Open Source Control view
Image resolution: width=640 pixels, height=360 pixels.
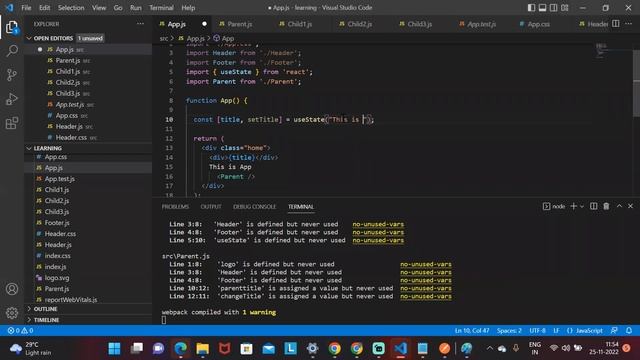[12, 75]
